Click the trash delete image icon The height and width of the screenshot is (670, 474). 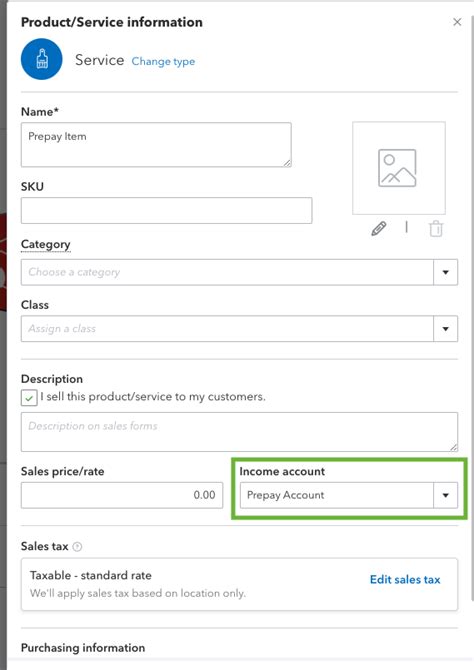point(436,229)
